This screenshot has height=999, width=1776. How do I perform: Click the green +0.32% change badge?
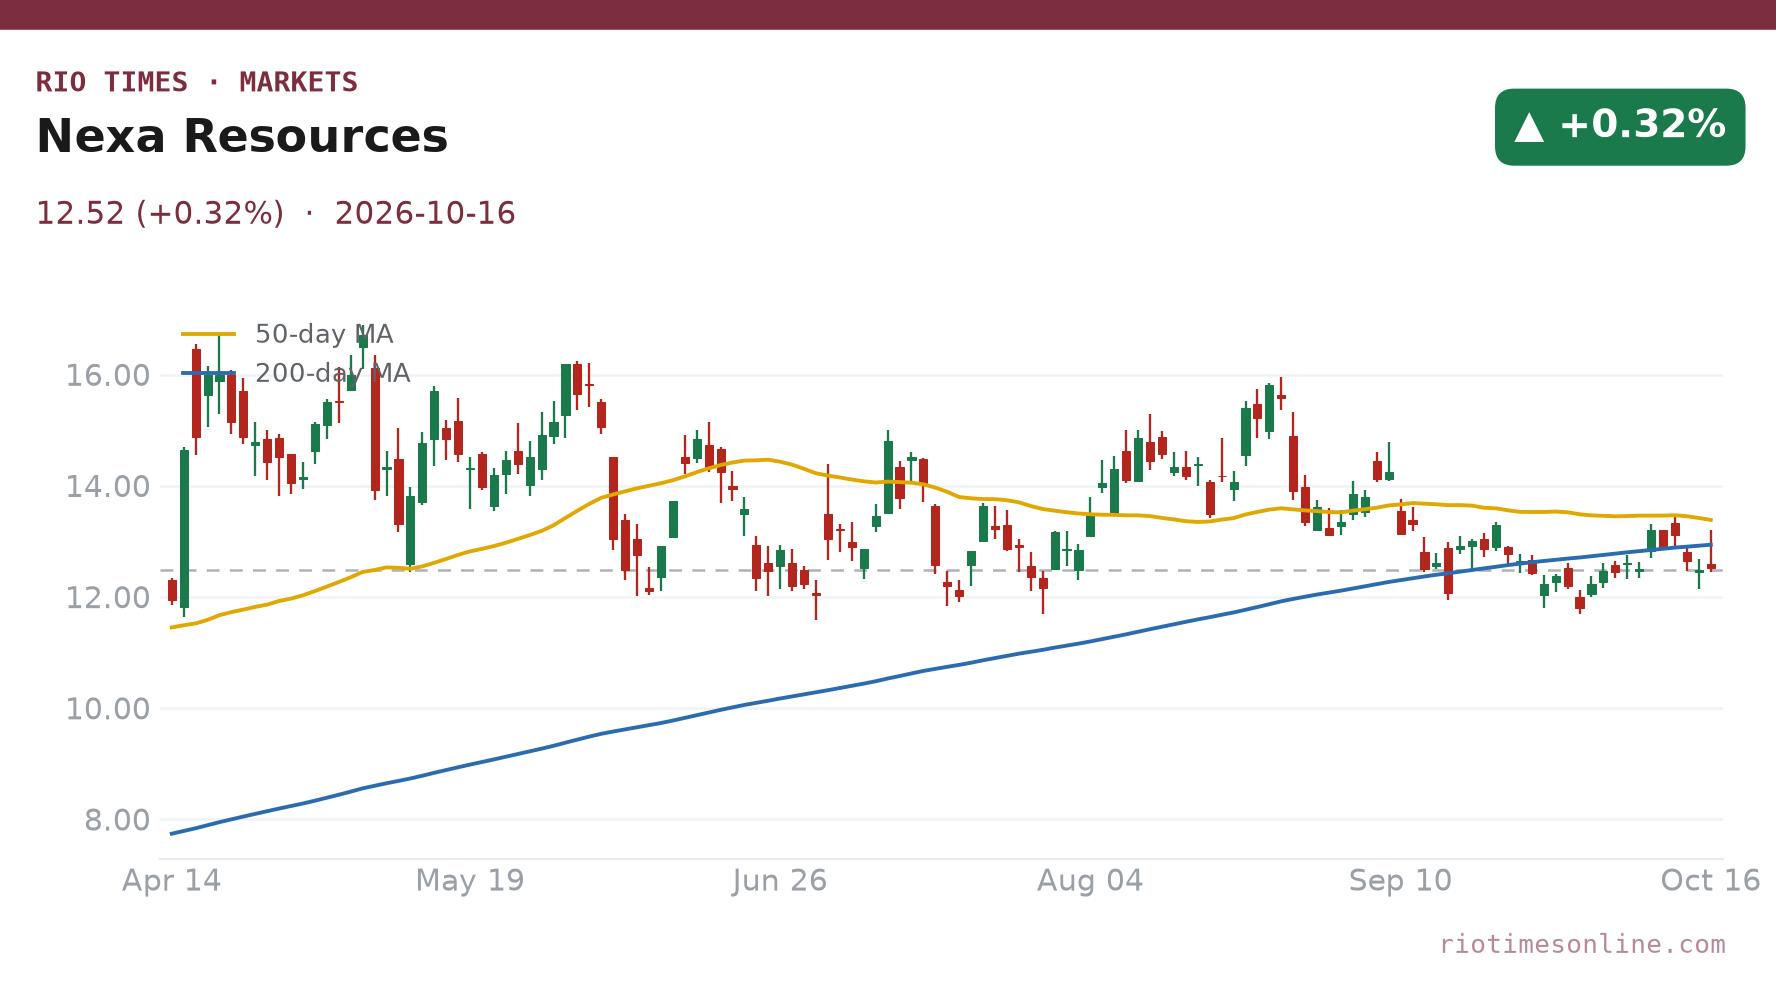click(x=1620, y=127)
